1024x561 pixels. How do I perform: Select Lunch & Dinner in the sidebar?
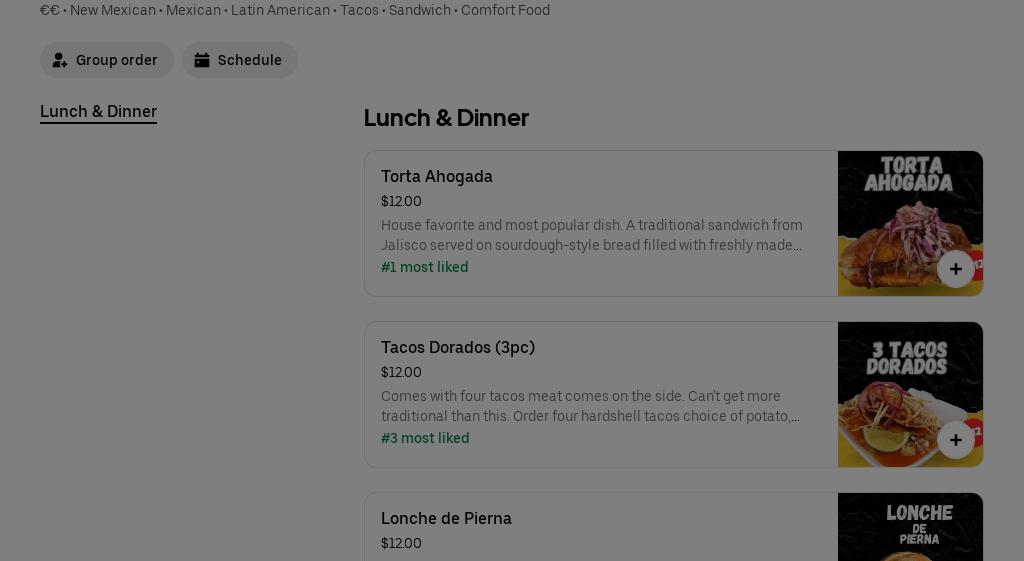(x=98, y=111)
